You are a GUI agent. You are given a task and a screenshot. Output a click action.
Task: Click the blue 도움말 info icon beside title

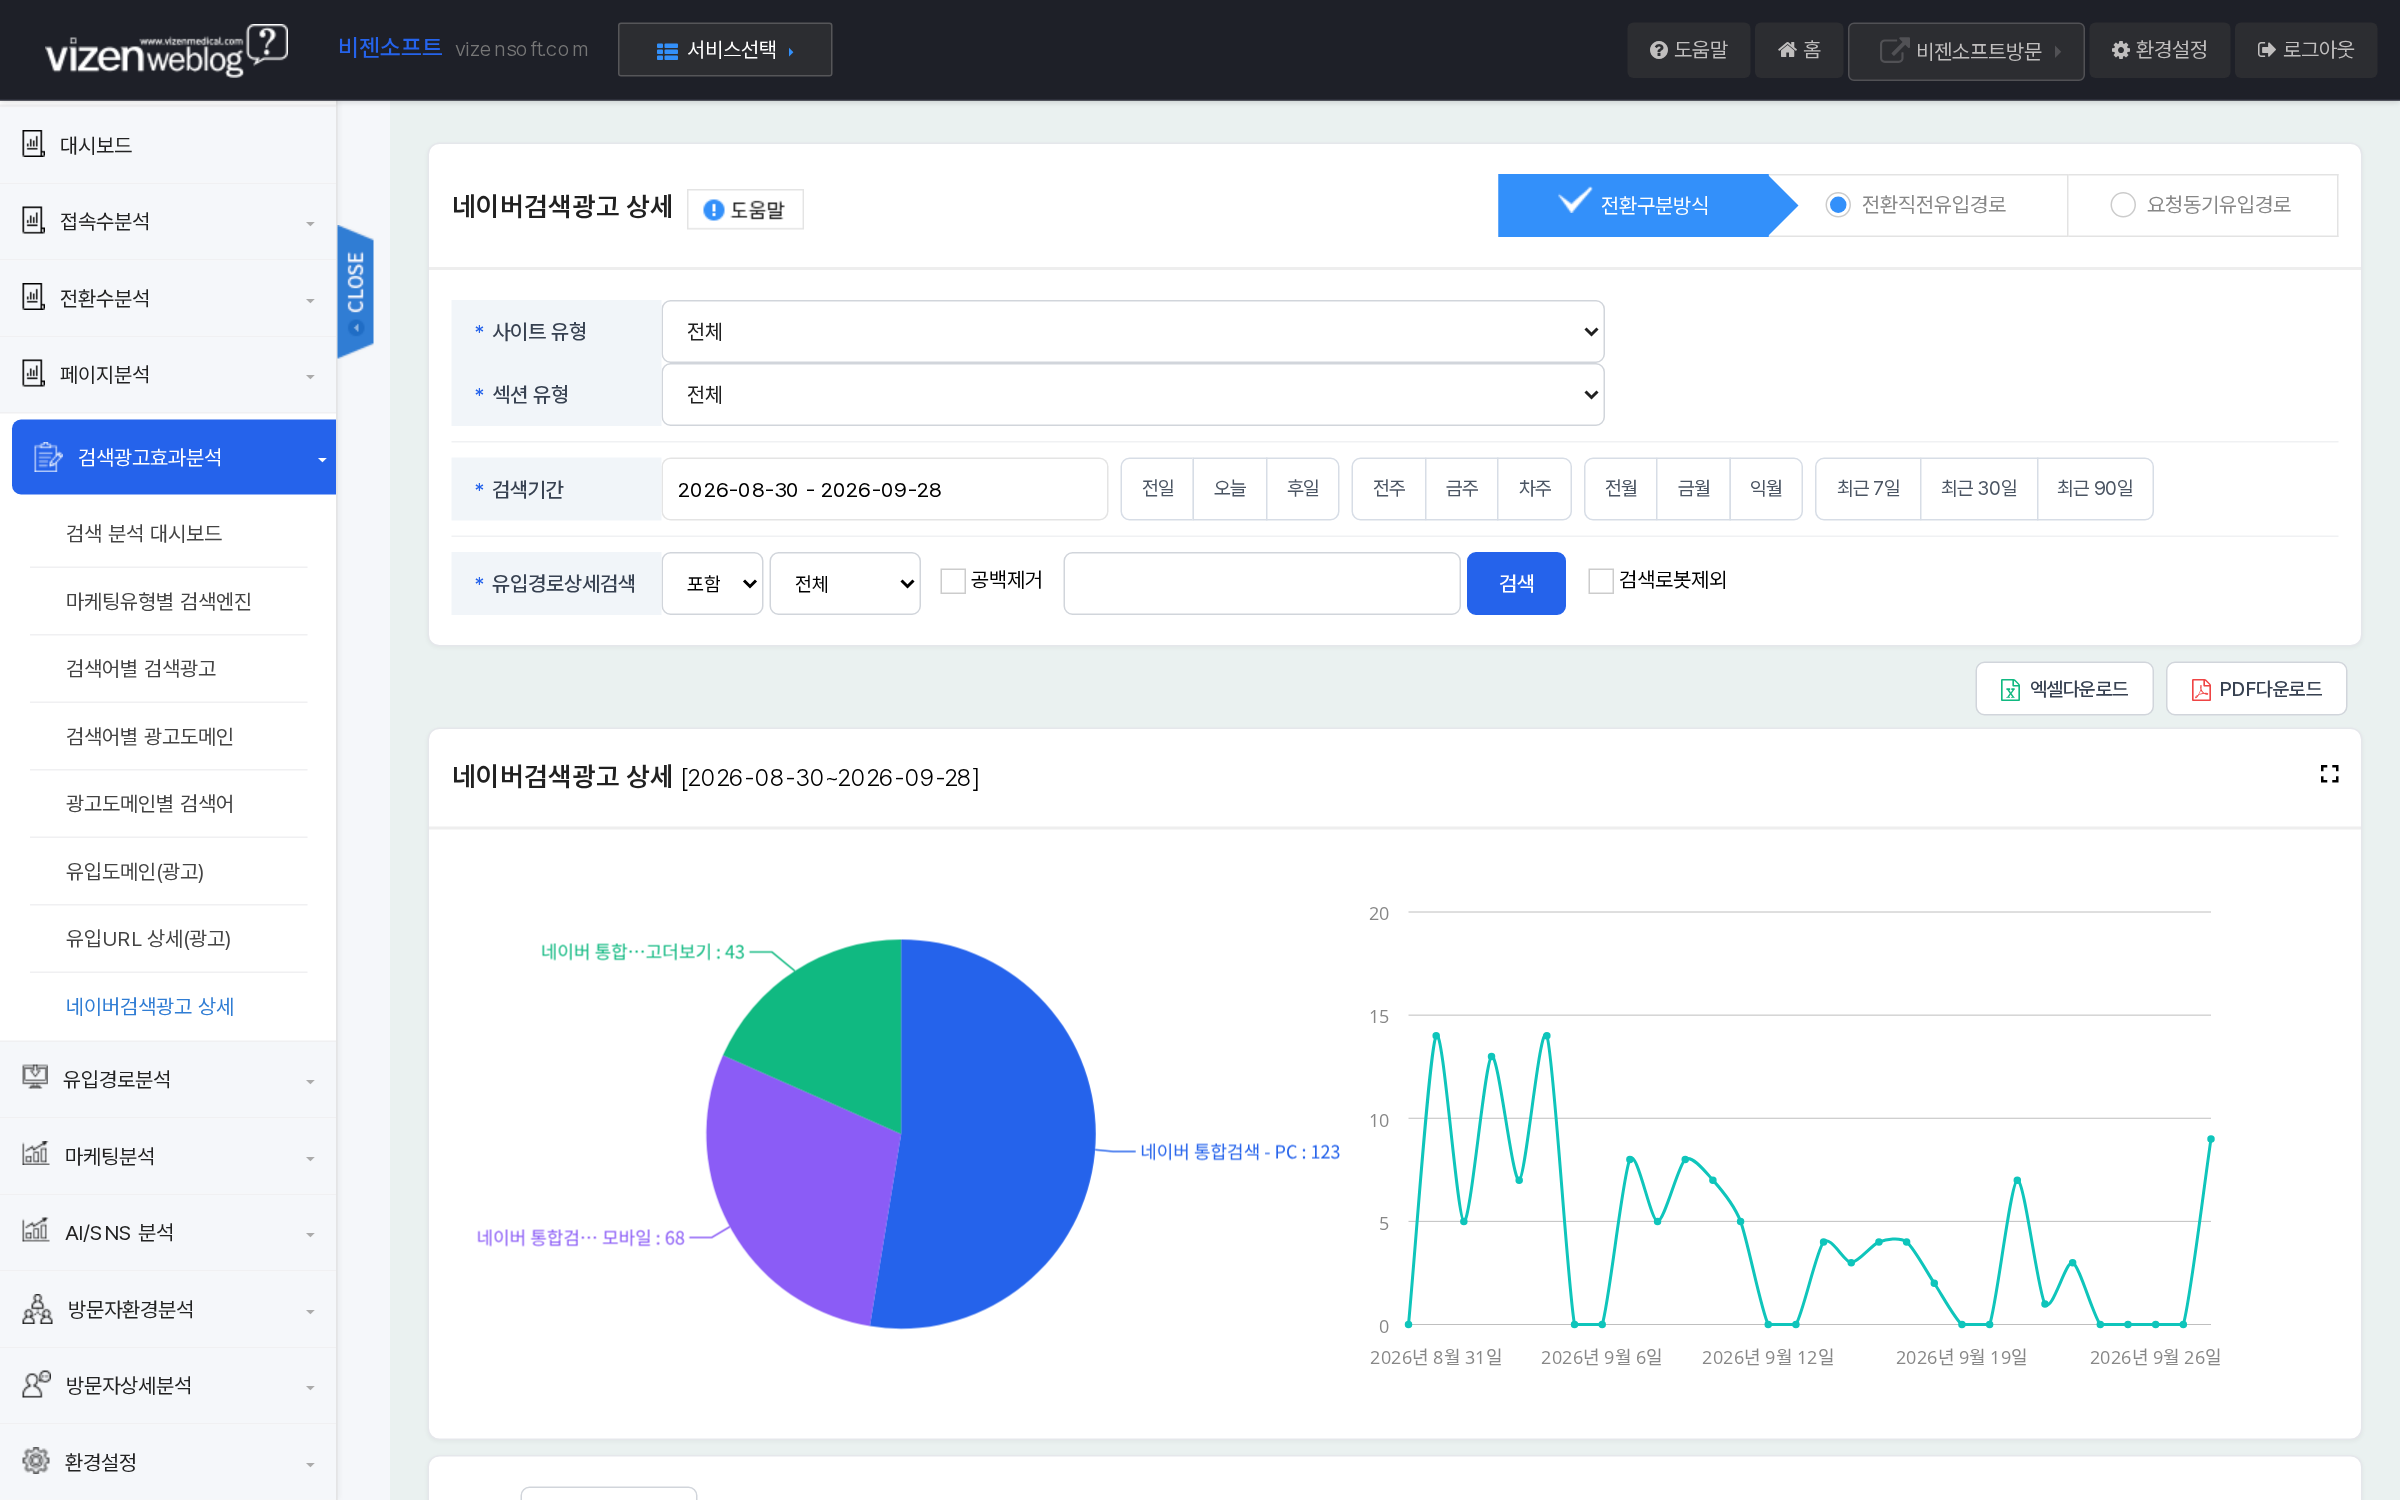click(713, 210)
